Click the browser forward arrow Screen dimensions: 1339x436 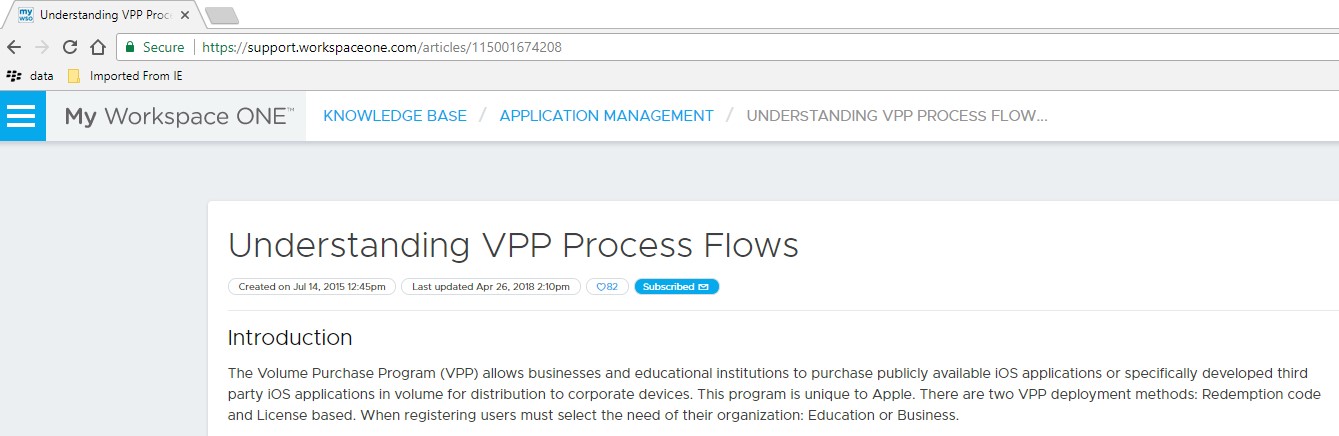(x=42, y=47)
